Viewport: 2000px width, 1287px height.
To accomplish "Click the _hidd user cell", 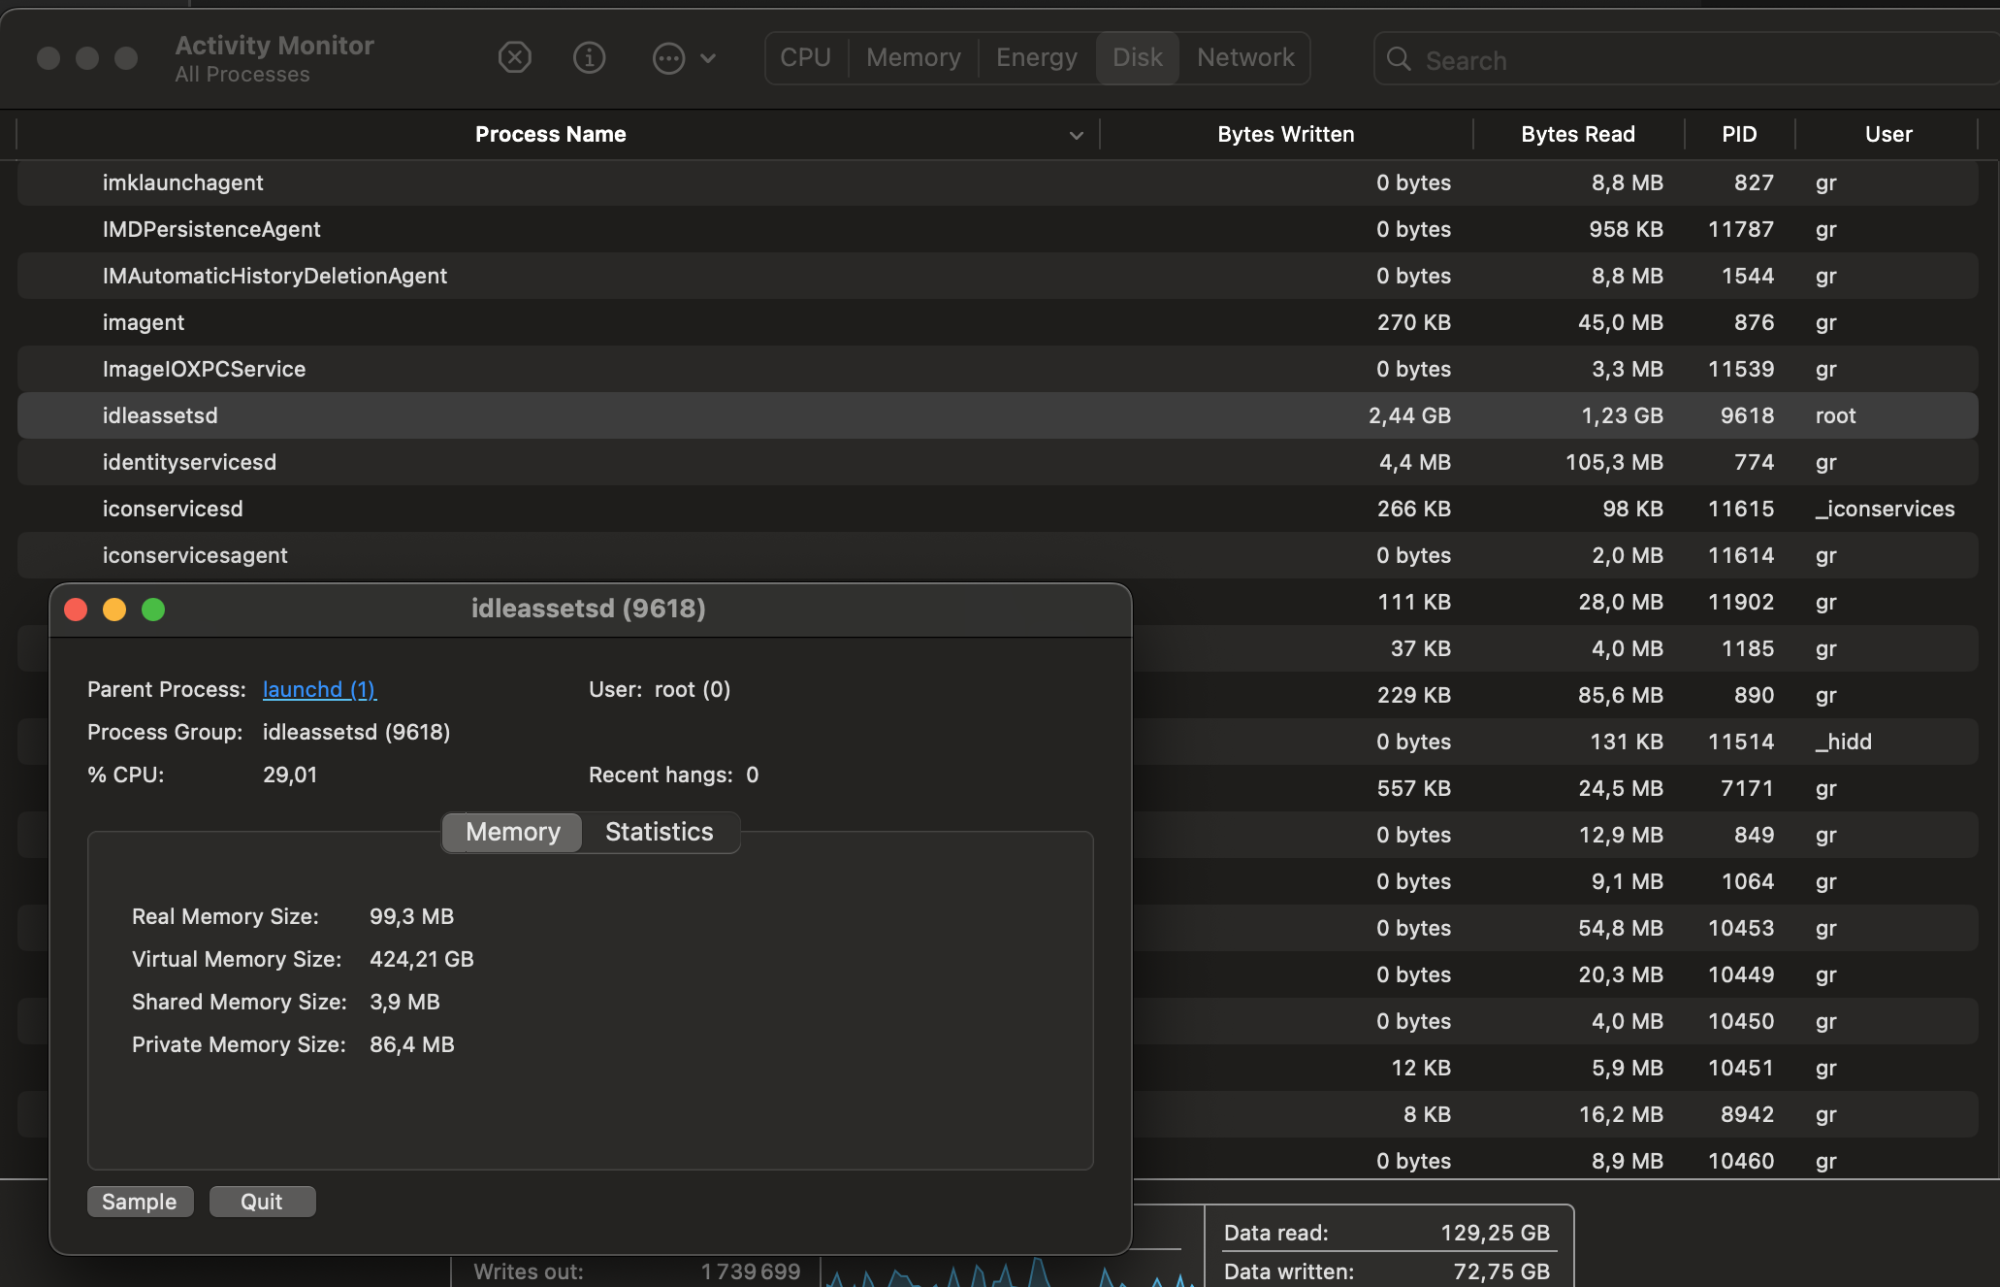I will point(1843,742).
